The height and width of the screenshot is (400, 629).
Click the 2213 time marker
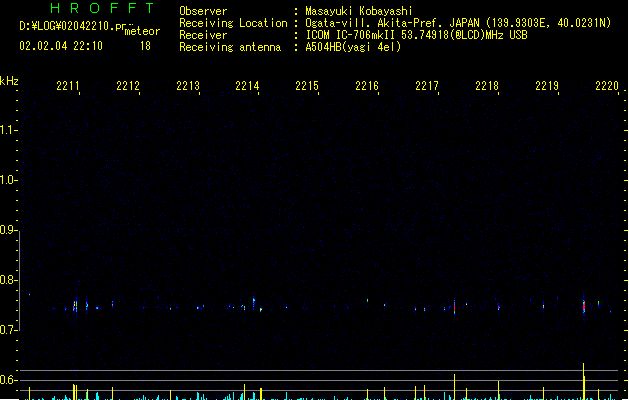[188, 86]
